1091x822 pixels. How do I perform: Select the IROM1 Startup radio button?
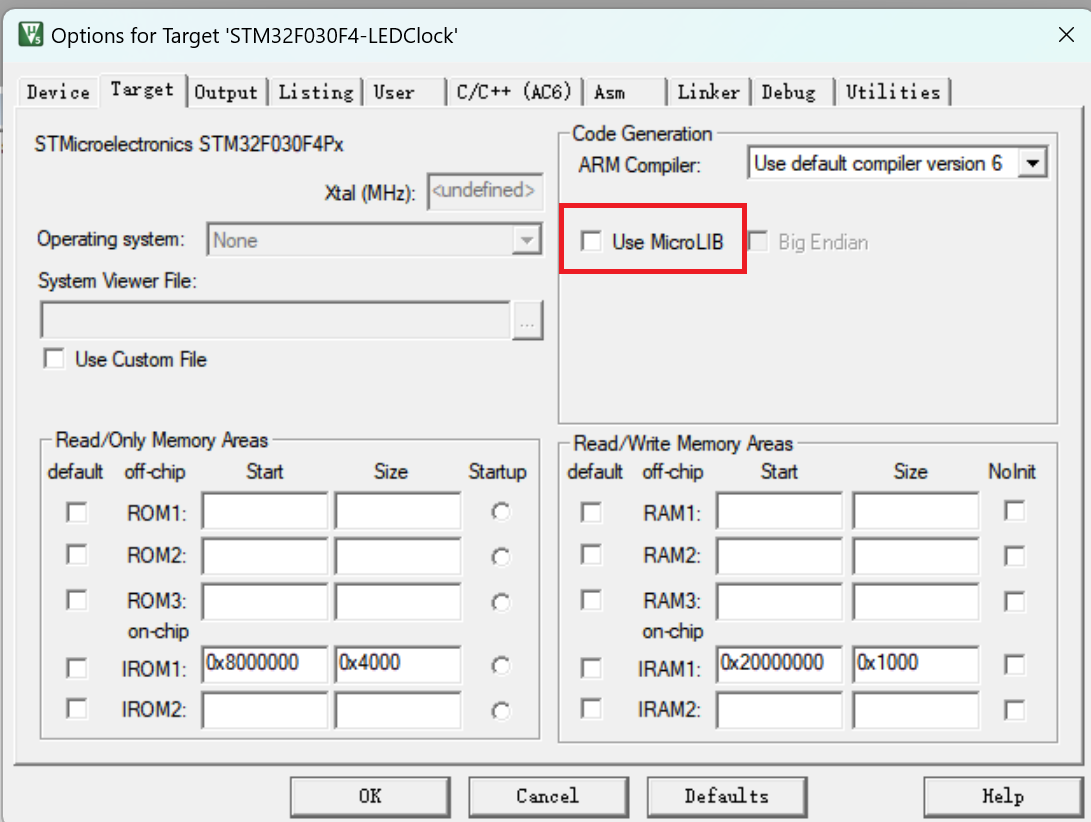[x=501, y=665]
